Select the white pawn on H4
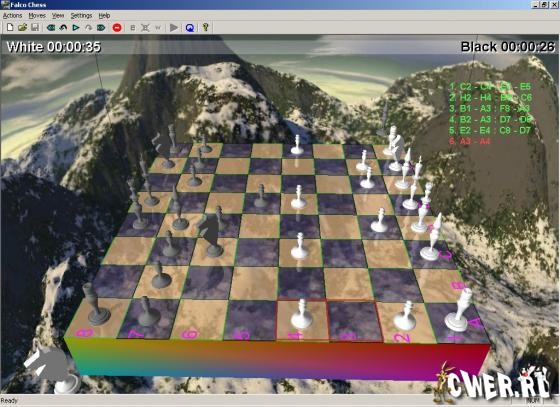The width and height of the screenshot is (560, 407). pos(296,145)
